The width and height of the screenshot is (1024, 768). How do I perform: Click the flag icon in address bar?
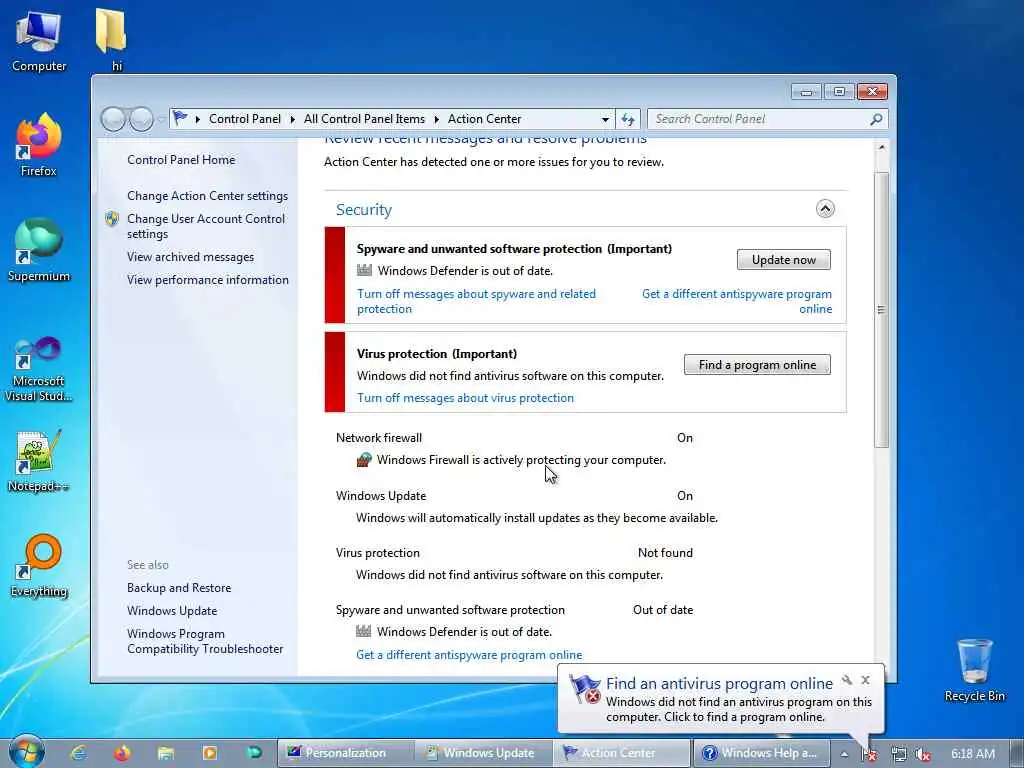click(x=180, y=118)
